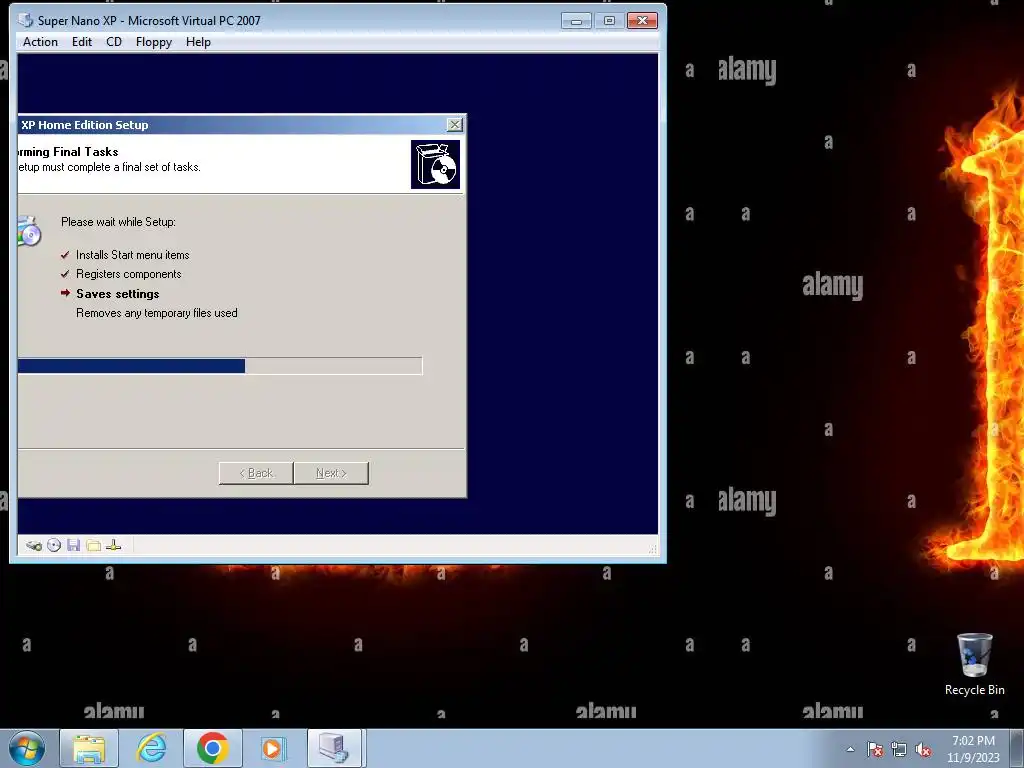Open the Floppy menu
Viewport: 1024px width, 768px height.
pyautogui.click(x=153, y=42)
